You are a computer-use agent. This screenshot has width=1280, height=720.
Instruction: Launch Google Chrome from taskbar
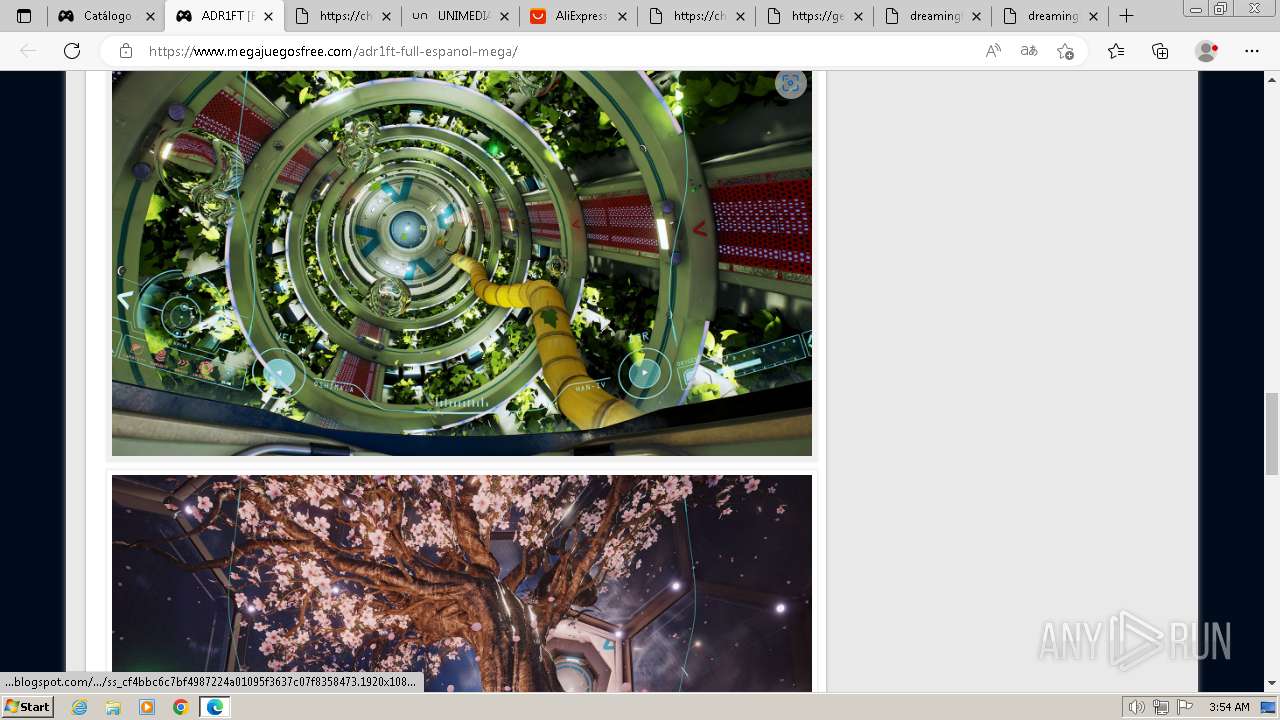tap(180, 707)
